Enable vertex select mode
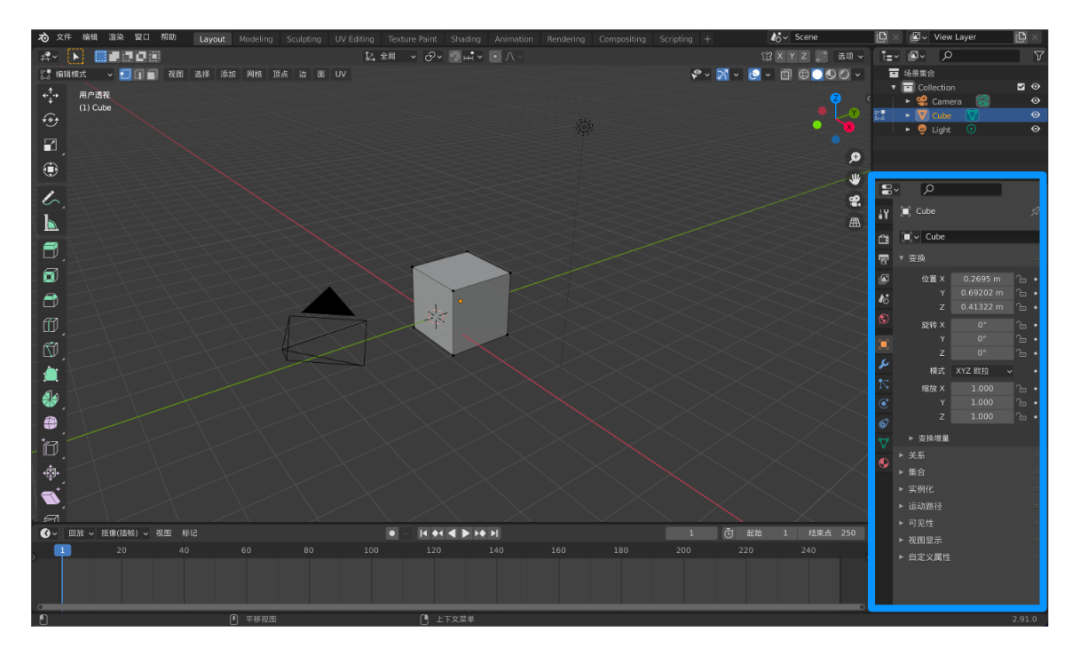 (x=125, y=74)
